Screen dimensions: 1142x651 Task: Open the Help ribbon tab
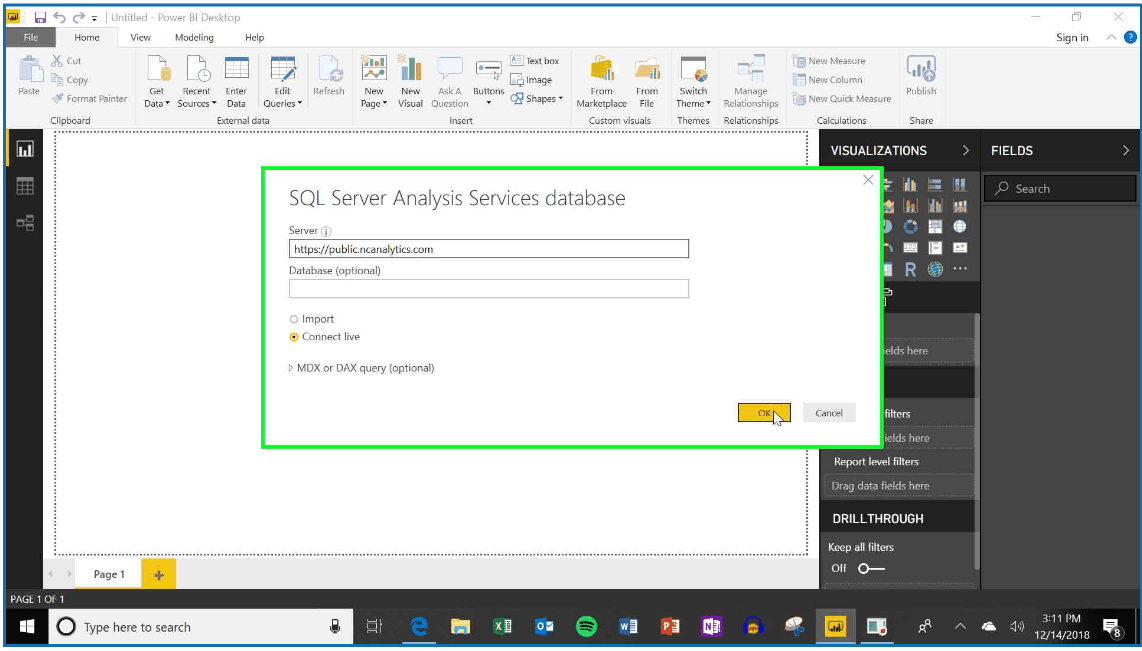click(x=254, y=37)
